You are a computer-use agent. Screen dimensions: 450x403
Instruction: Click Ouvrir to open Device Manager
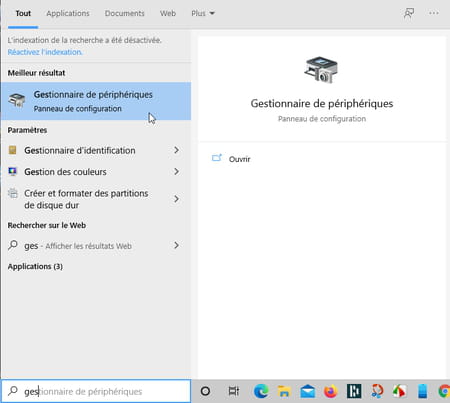[239, 159]
